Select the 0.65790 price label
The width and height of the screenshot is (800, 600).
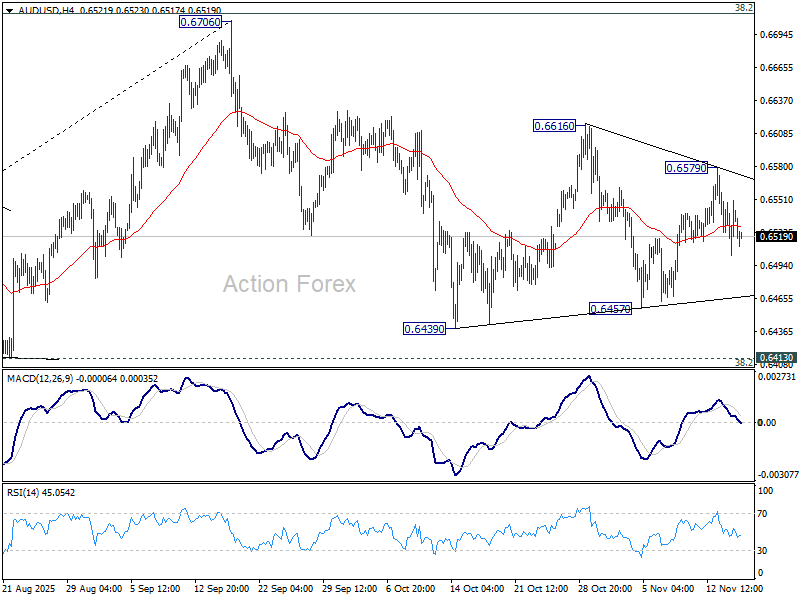[687, 168]
